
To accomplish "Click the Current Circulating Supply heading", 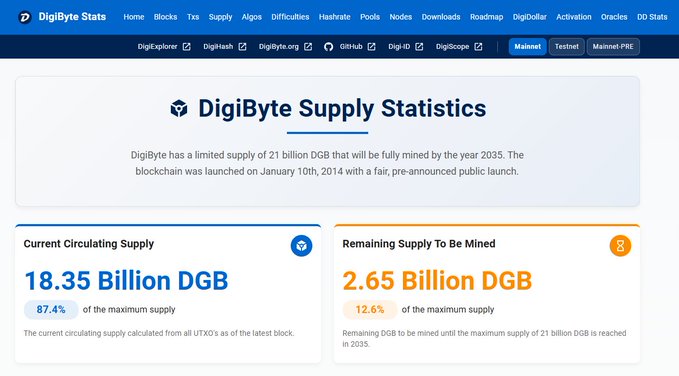I will [89, 244].
